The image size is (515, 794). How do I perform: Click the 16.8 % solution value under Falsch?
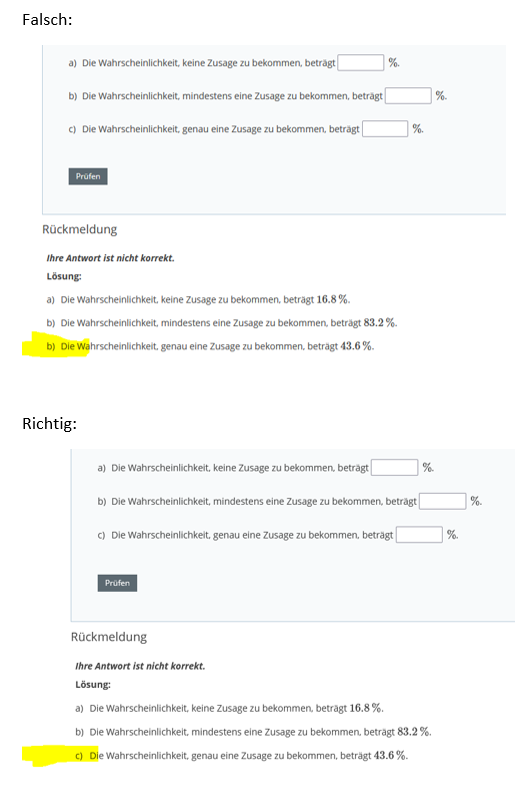click(x=333, y=299)
